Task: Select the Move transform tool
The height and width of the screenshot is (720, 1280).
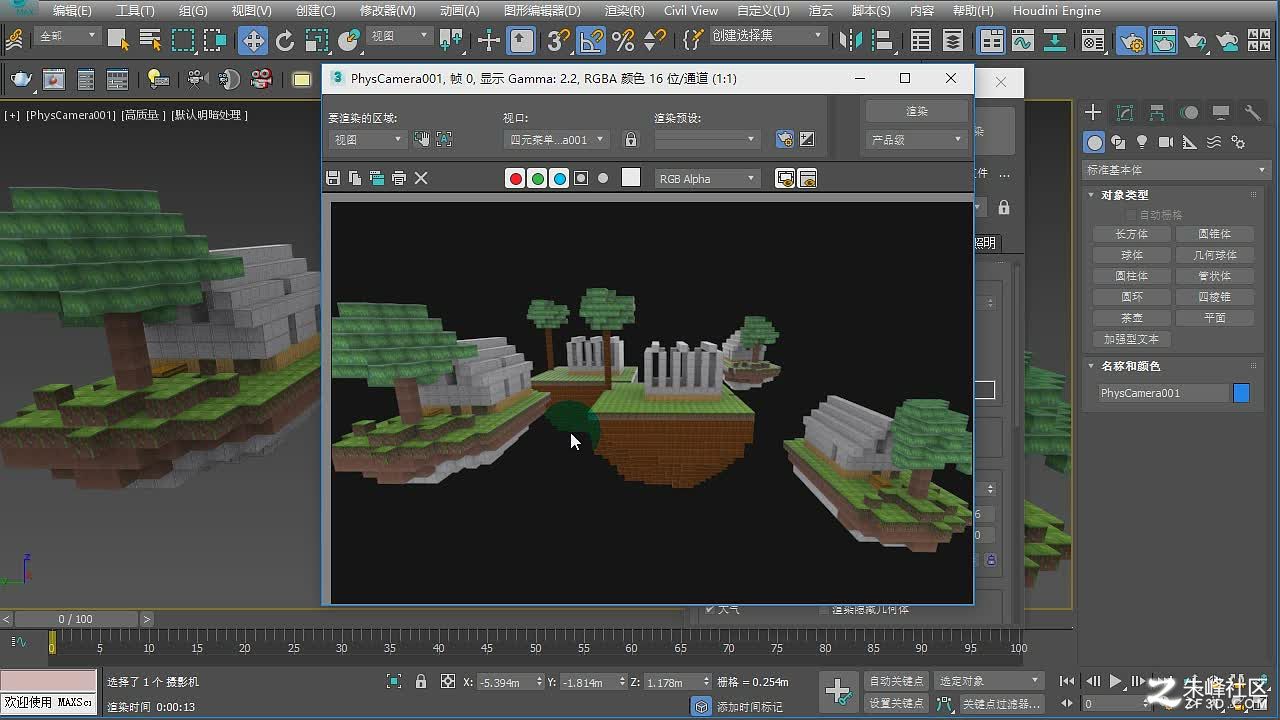Action: (253, 41)
